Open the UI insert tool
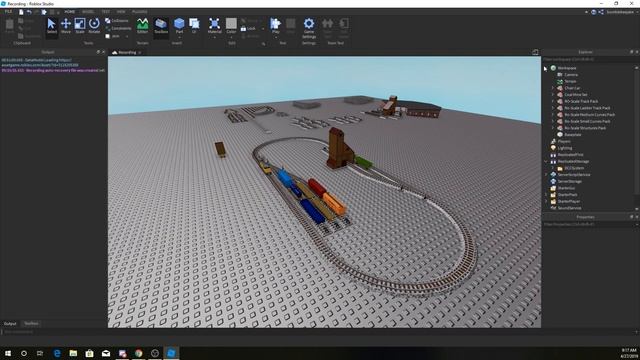This screenshot has width=640, height=360. pos(194,25)
